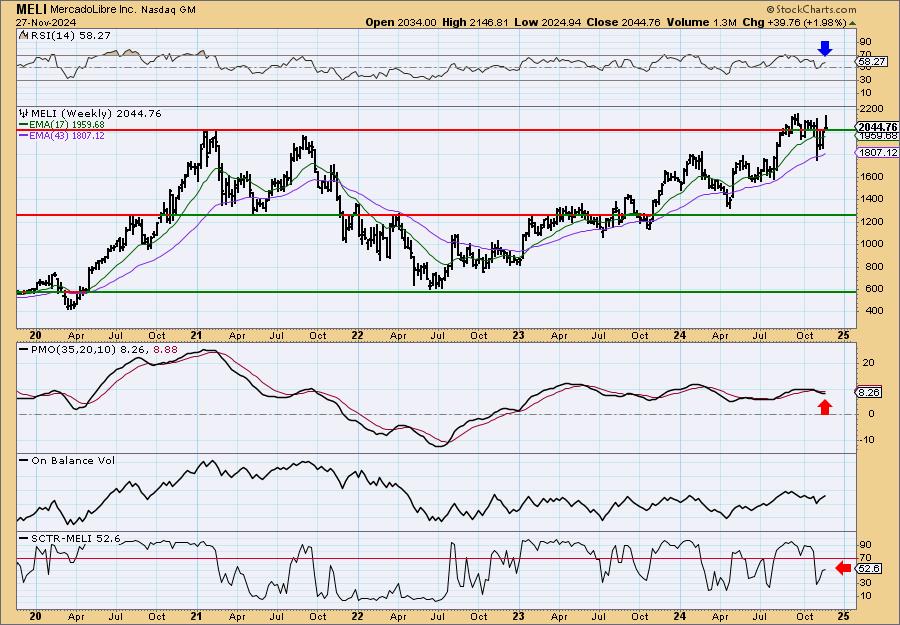Click the MELI (Weekly) 2044.76 legend text
The height and width of the screenshot is (625, 900).
click(96, 113)
